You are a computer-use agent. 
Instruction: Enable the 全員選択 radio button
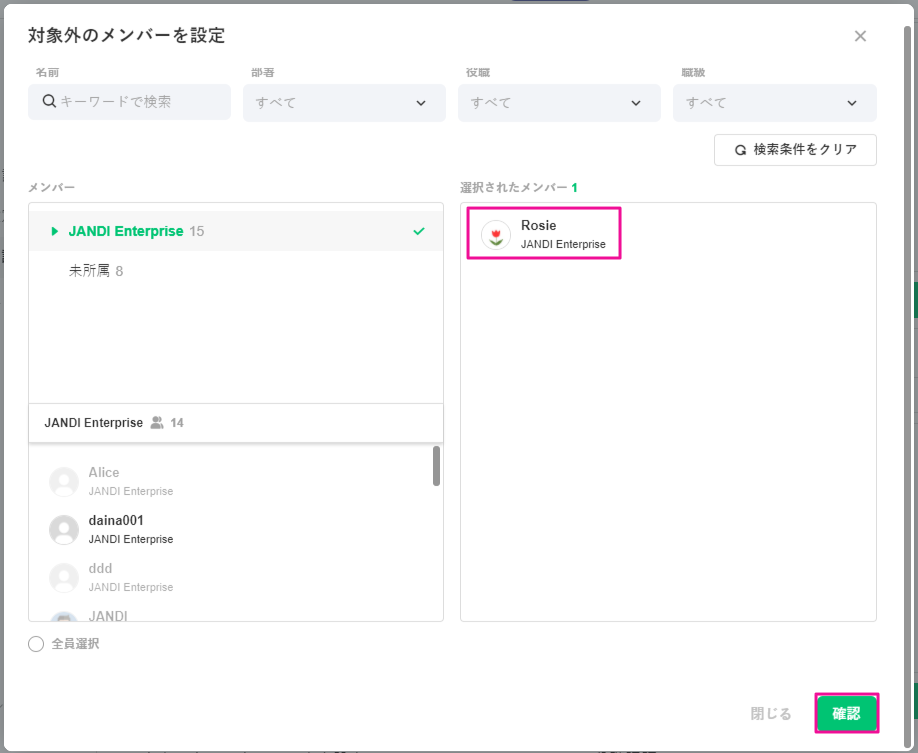[x=36, y=644]
